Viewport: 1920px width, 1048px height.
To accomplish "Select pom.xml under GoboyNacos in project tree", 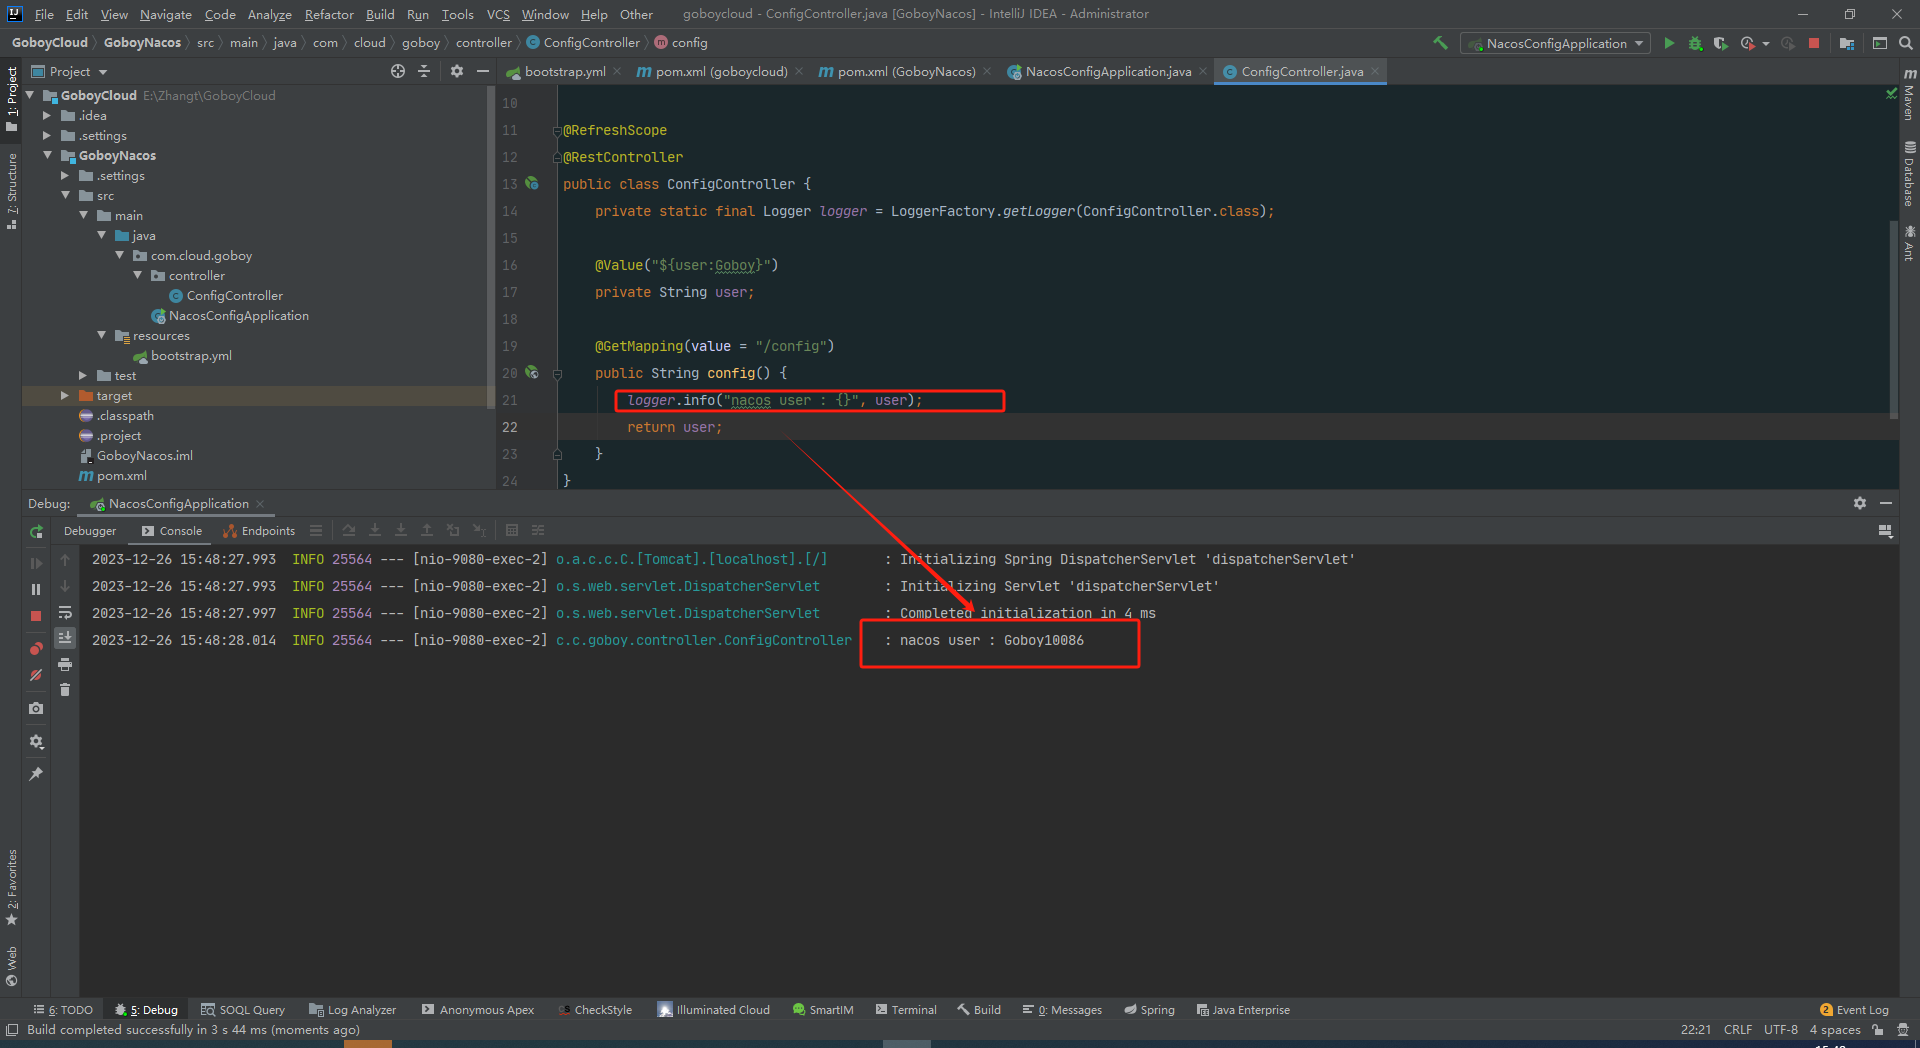I will coord(121,476).
